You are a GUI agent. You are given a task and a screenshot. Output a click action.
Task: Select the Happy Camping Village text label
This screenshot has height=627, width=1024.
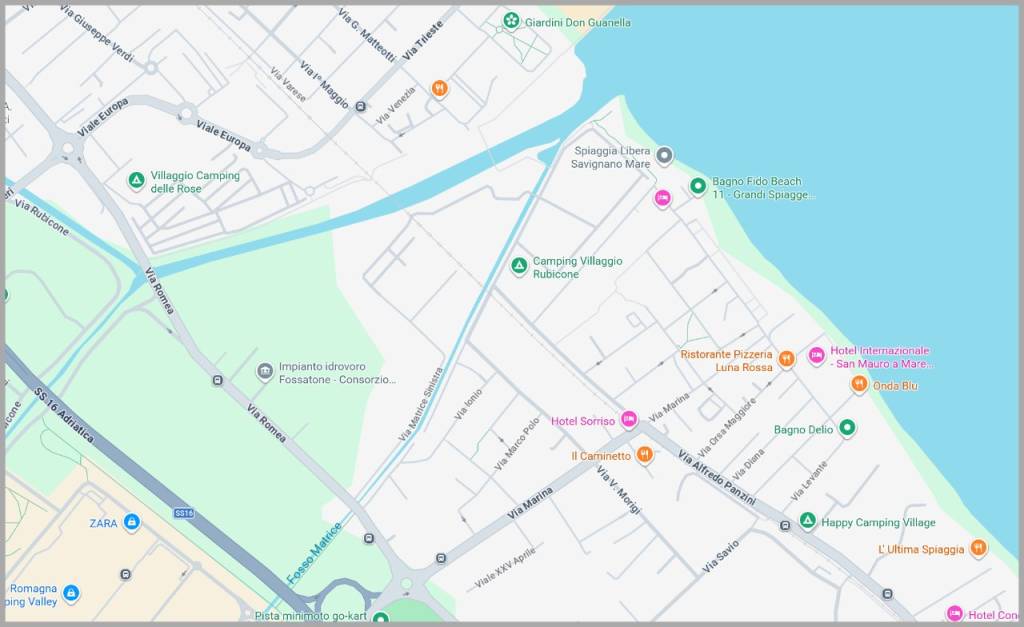pos(878,522)
